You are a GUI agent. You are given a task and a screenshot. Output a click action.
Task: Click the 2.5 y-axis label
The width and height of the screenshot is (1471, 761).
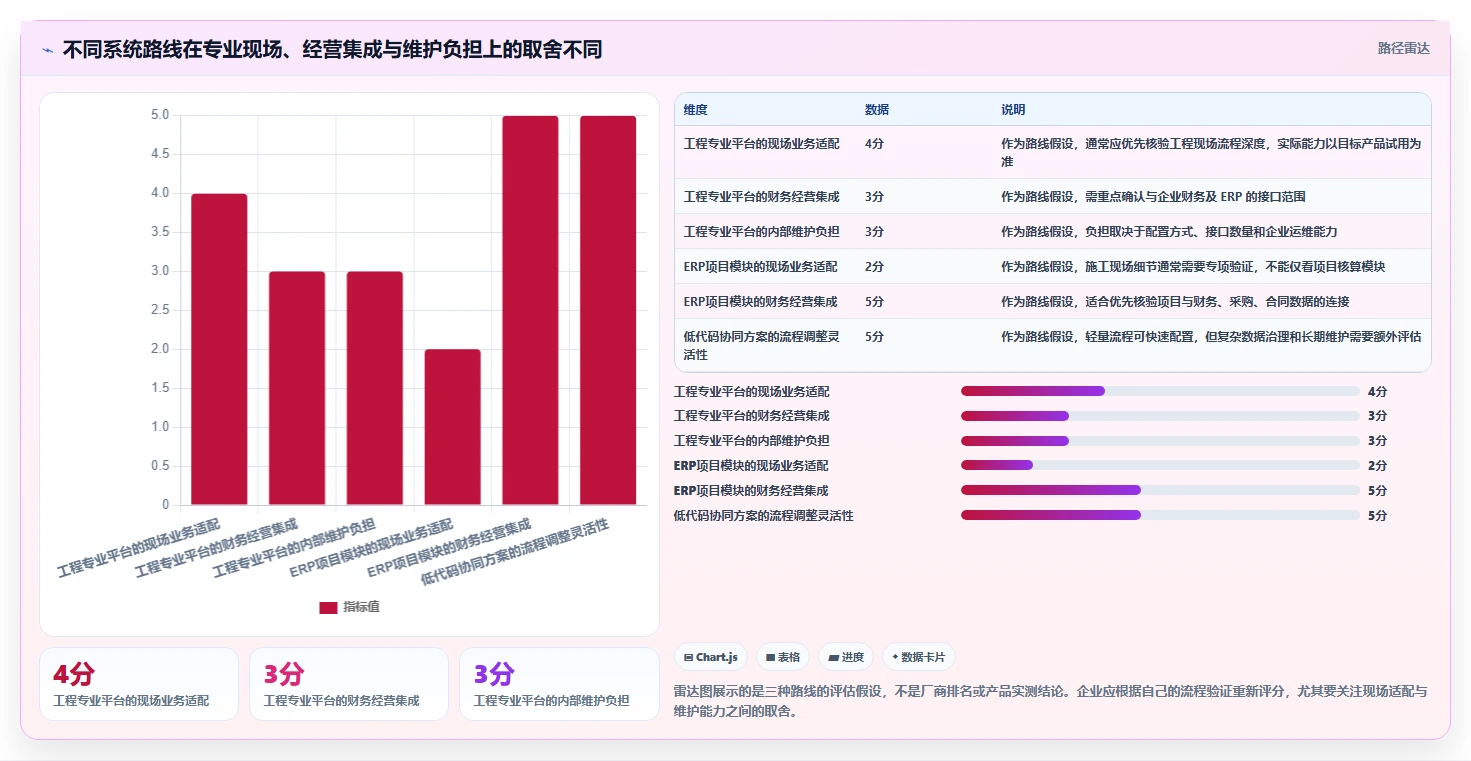160,310
